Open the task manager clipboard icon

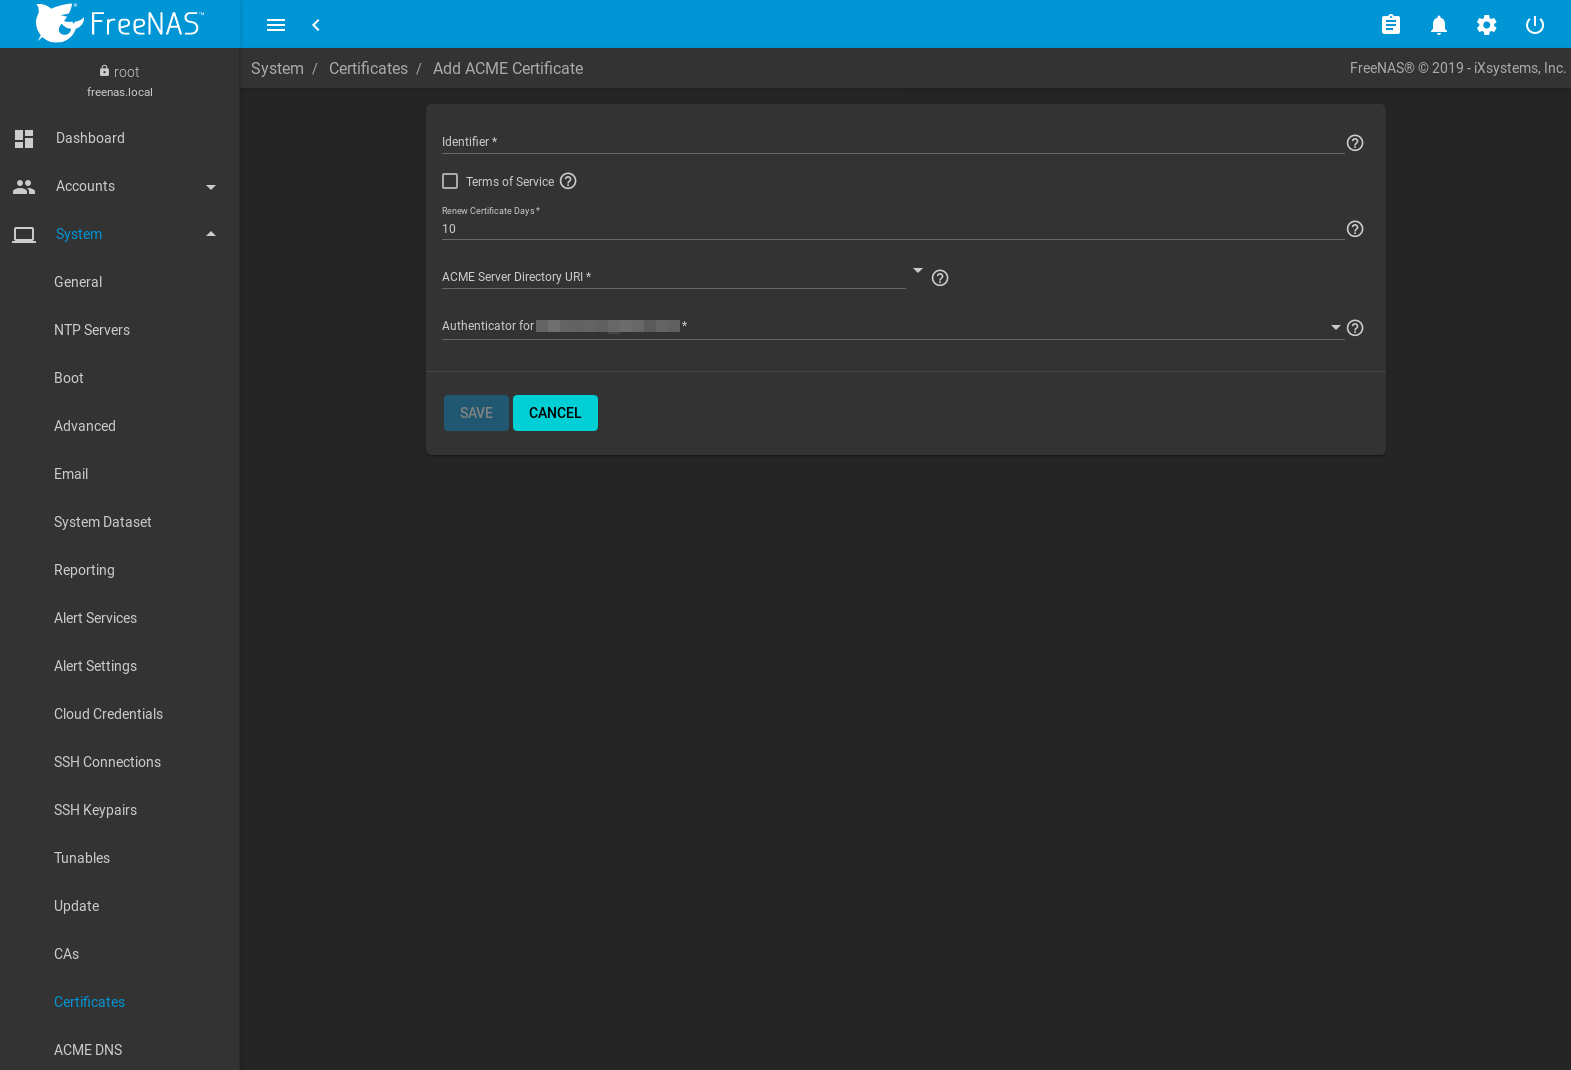click(x=1391, y=25)
